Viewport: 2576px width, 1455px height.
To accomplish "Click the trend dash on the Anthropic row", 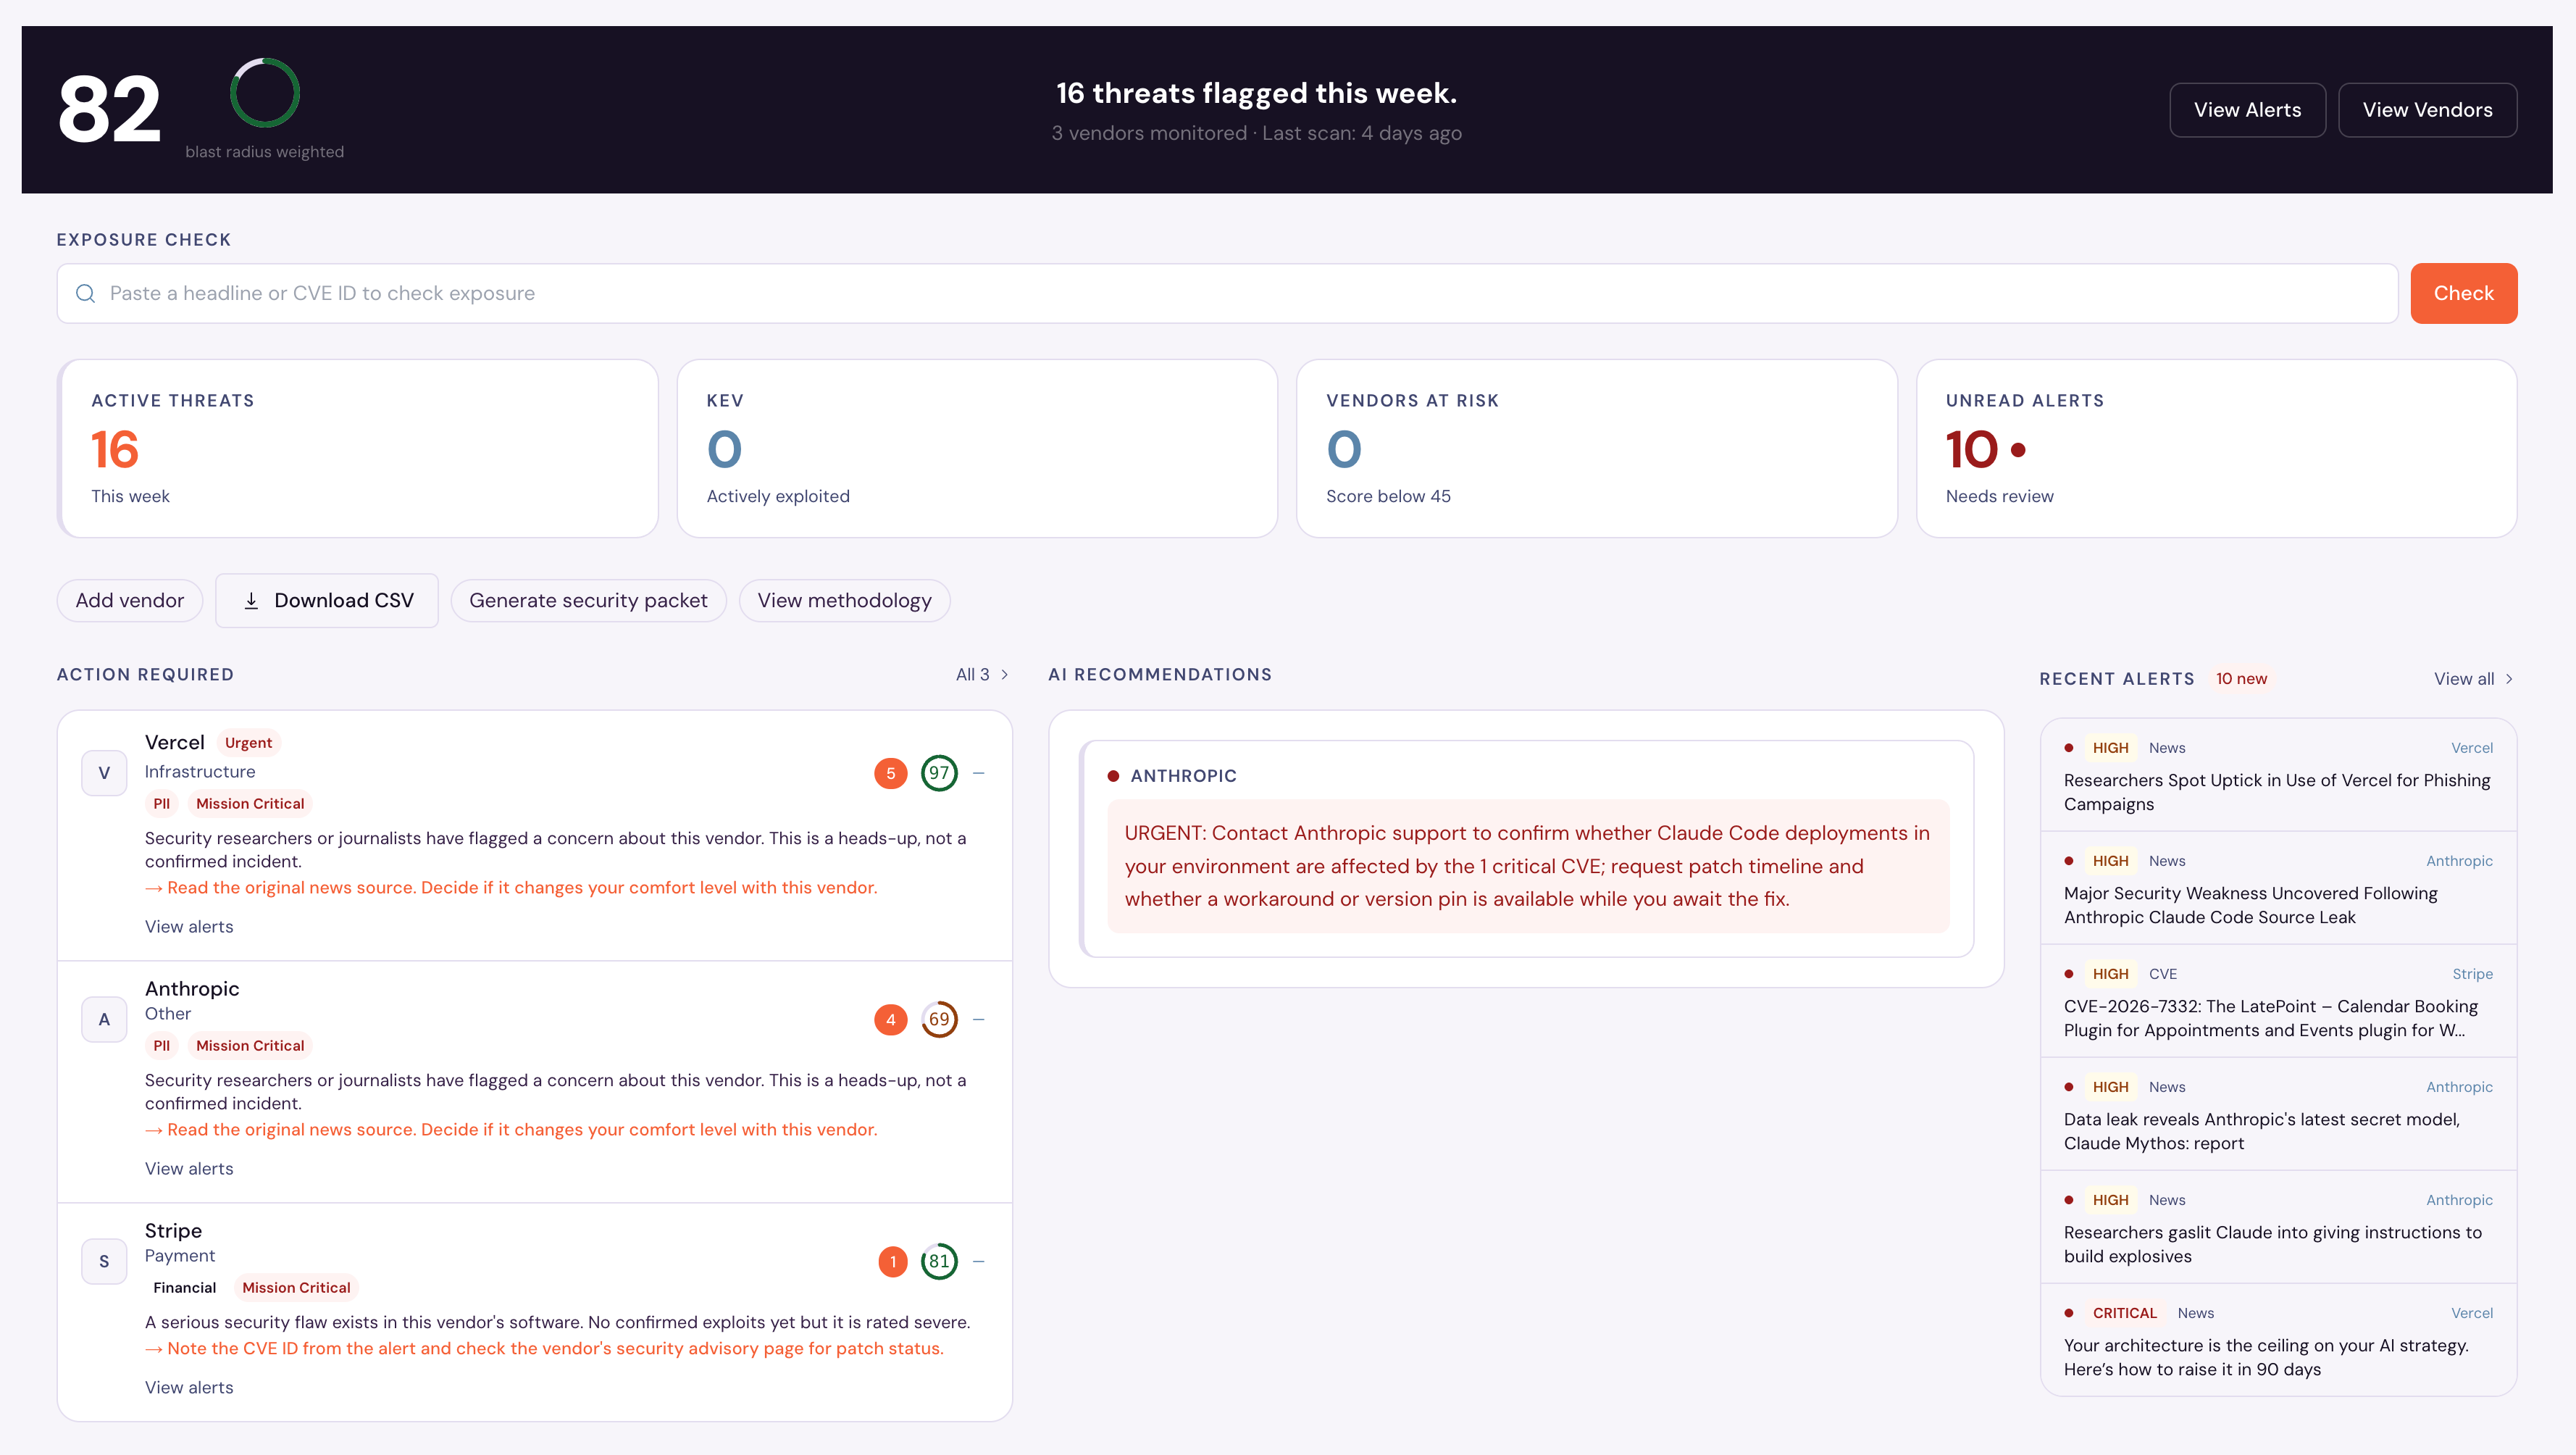I will 979,1019.
